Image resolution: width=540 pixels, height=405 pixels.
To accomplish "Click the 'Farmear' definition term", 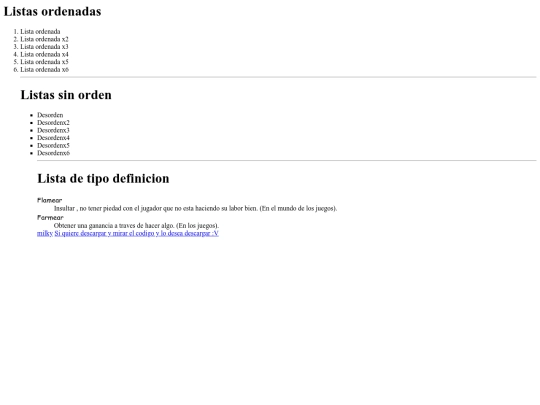I will tap(50, 217).
